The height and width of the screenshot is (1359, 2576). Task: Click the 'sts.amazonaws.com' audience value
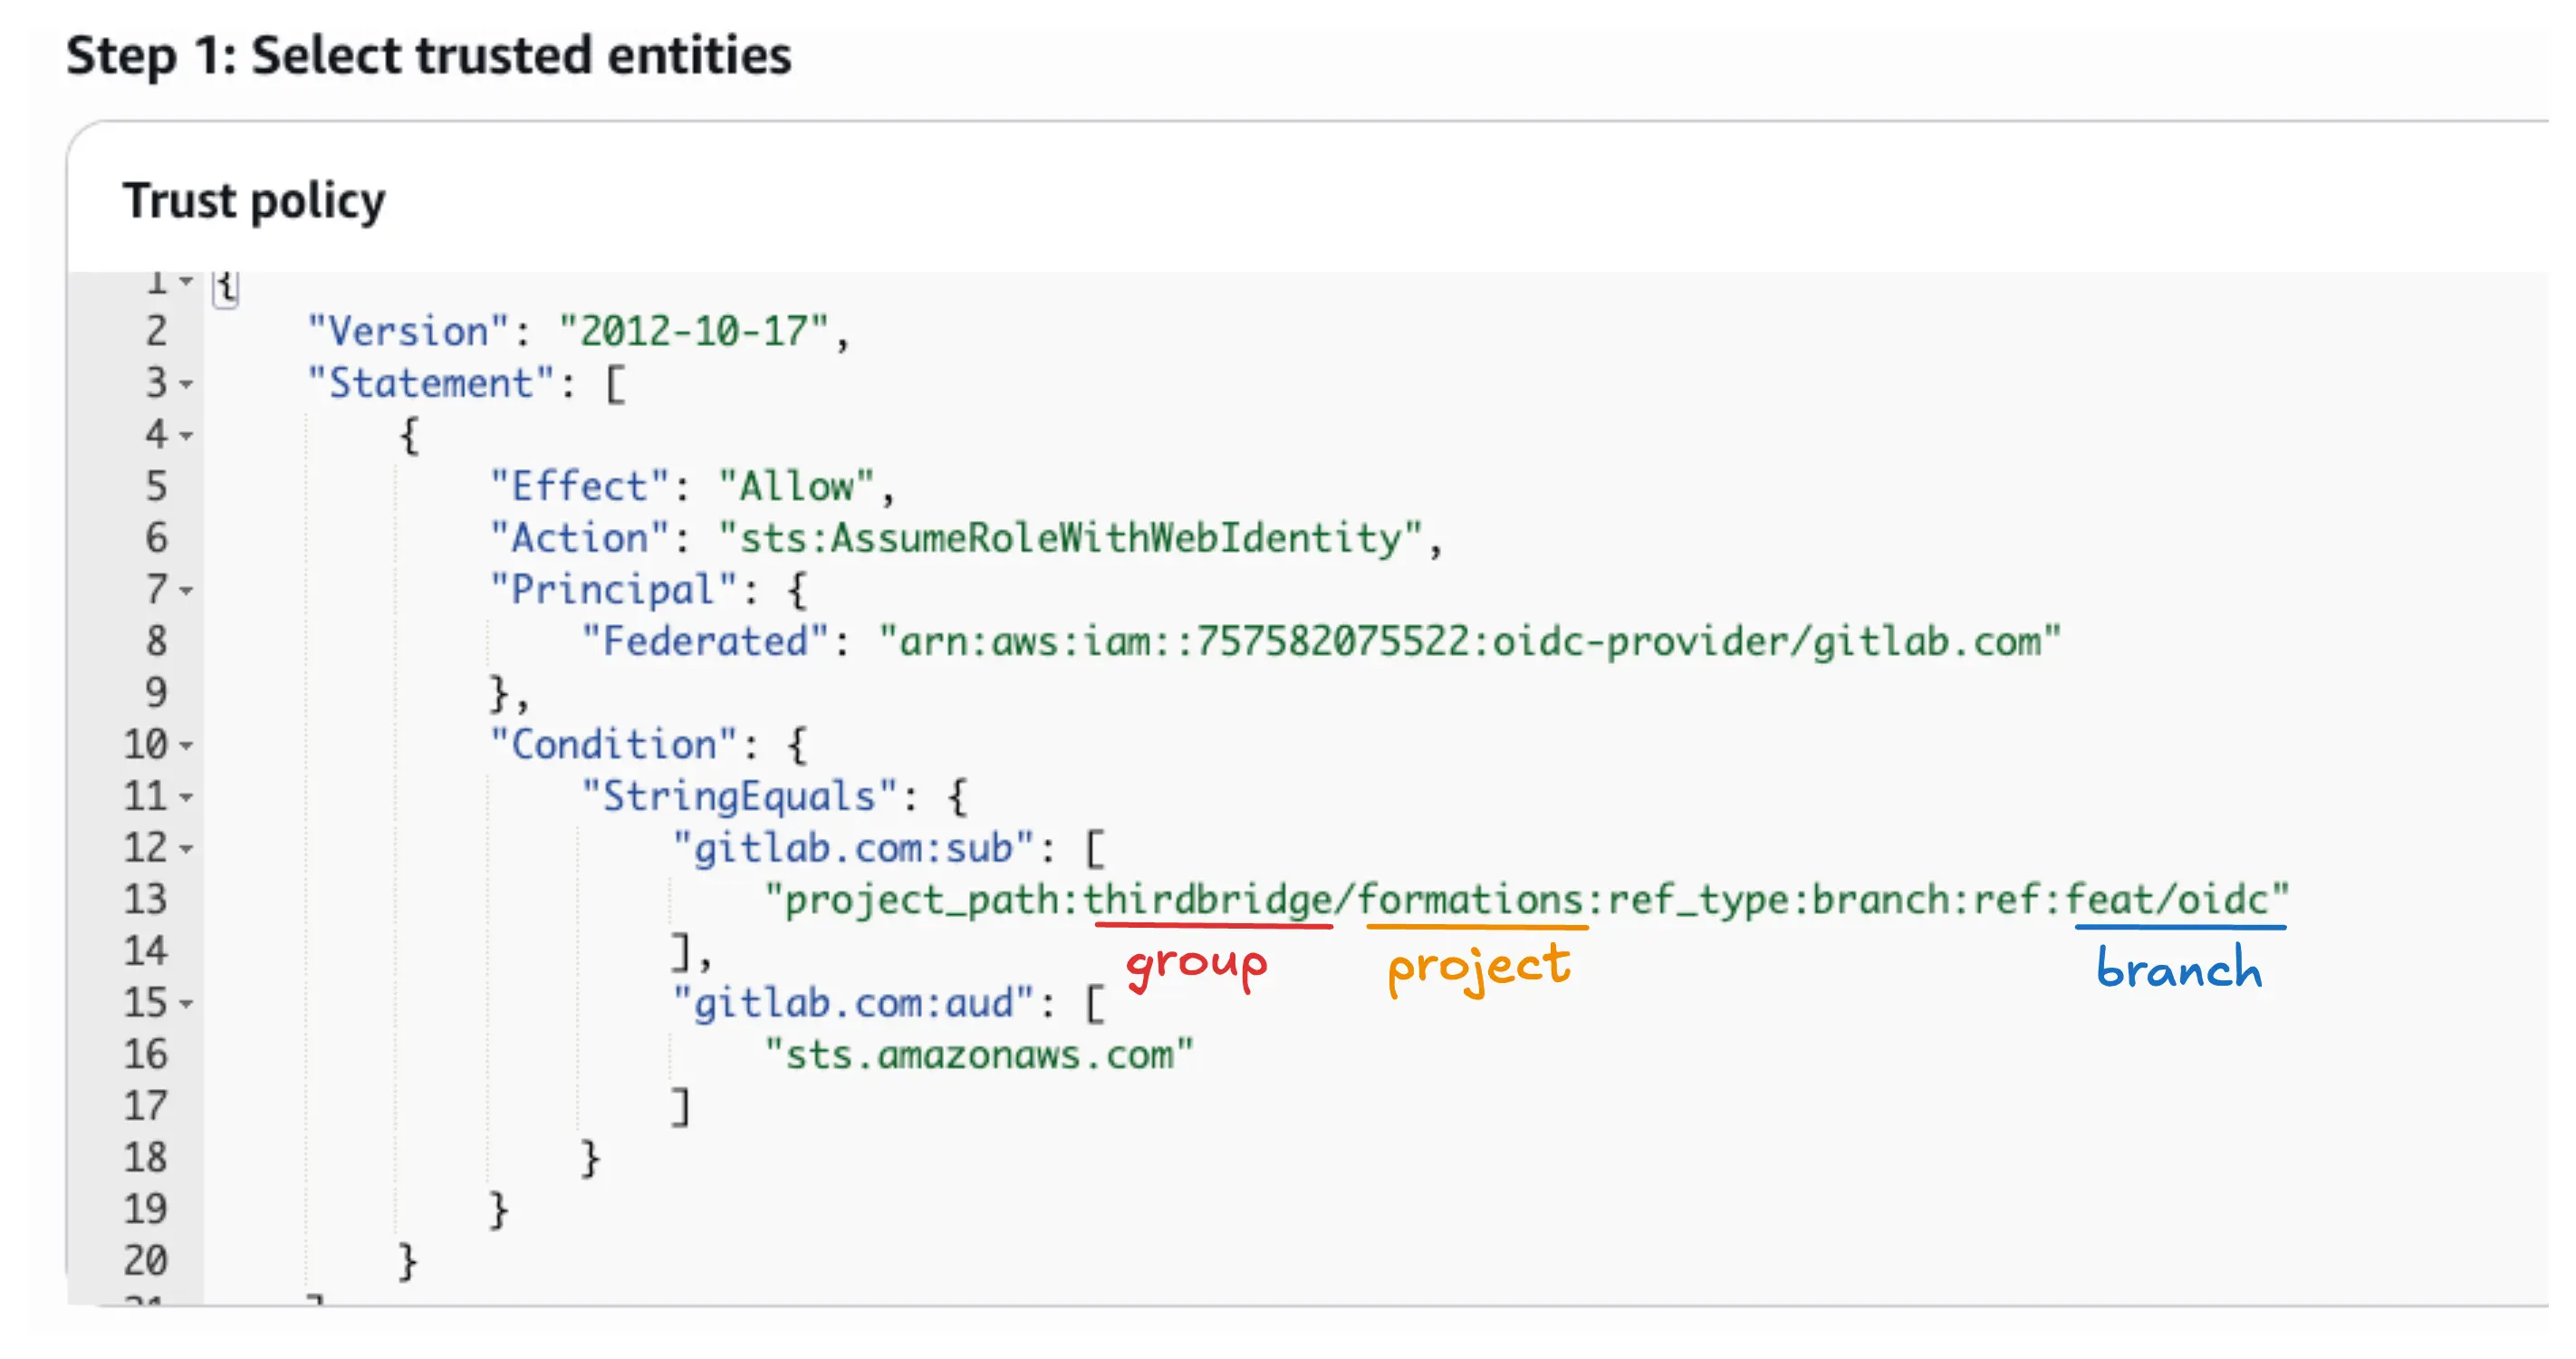point(980,1053)
